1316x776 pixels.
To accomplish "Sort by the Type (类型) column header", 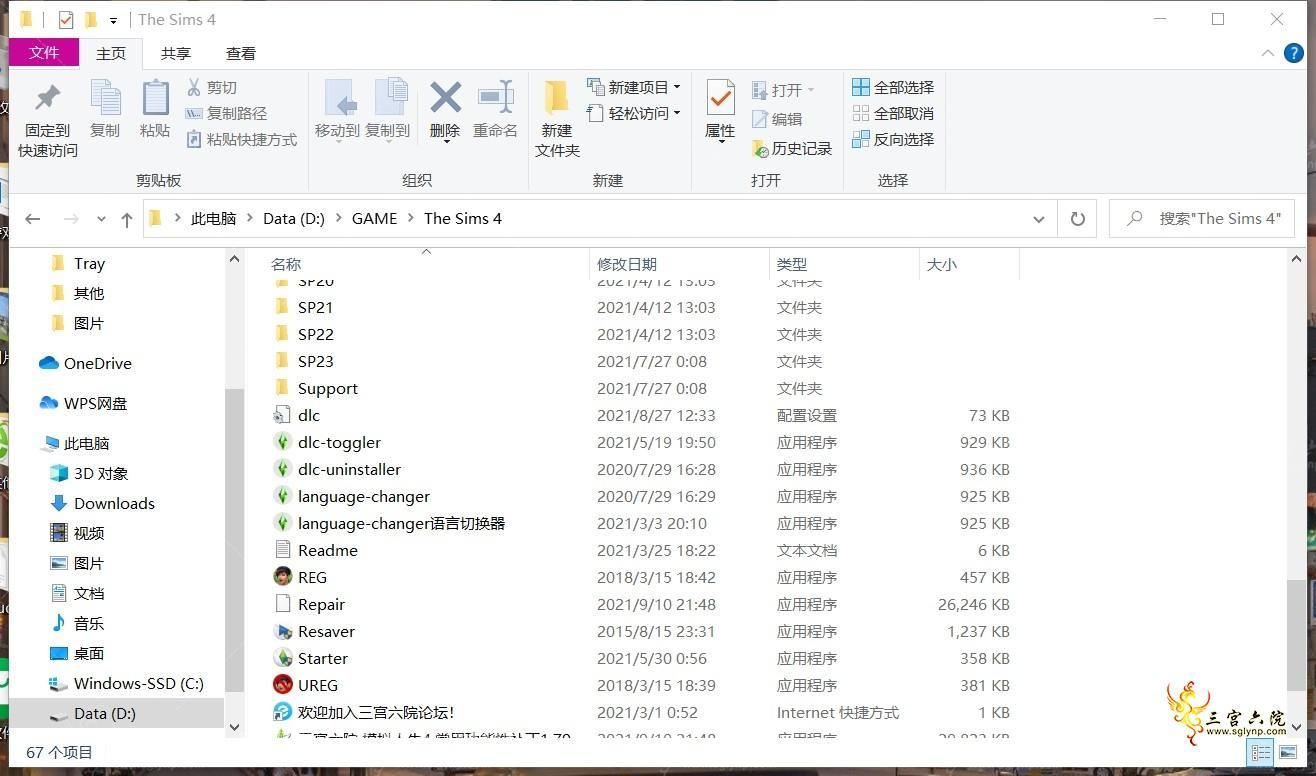I will [x=792, y=264].
